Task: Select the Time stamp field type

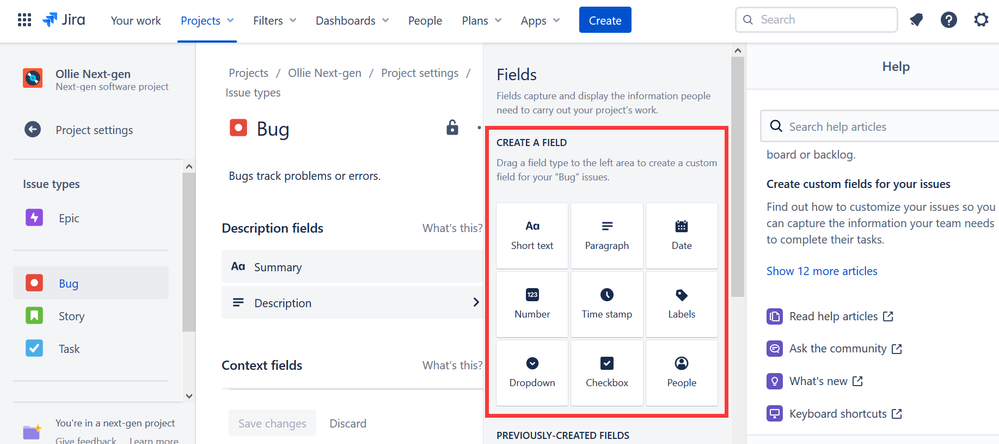Action: tap(607, 304)
